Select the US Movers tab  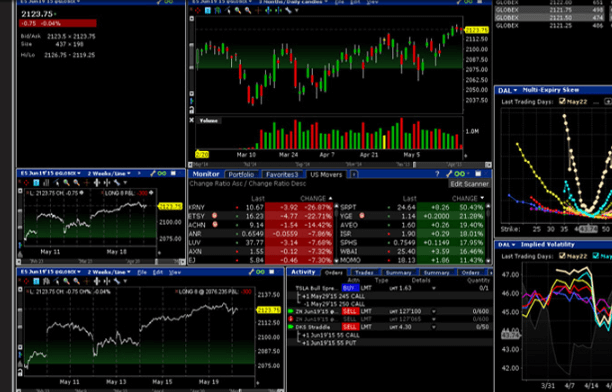pyautogui.click(x=326, y=175)
